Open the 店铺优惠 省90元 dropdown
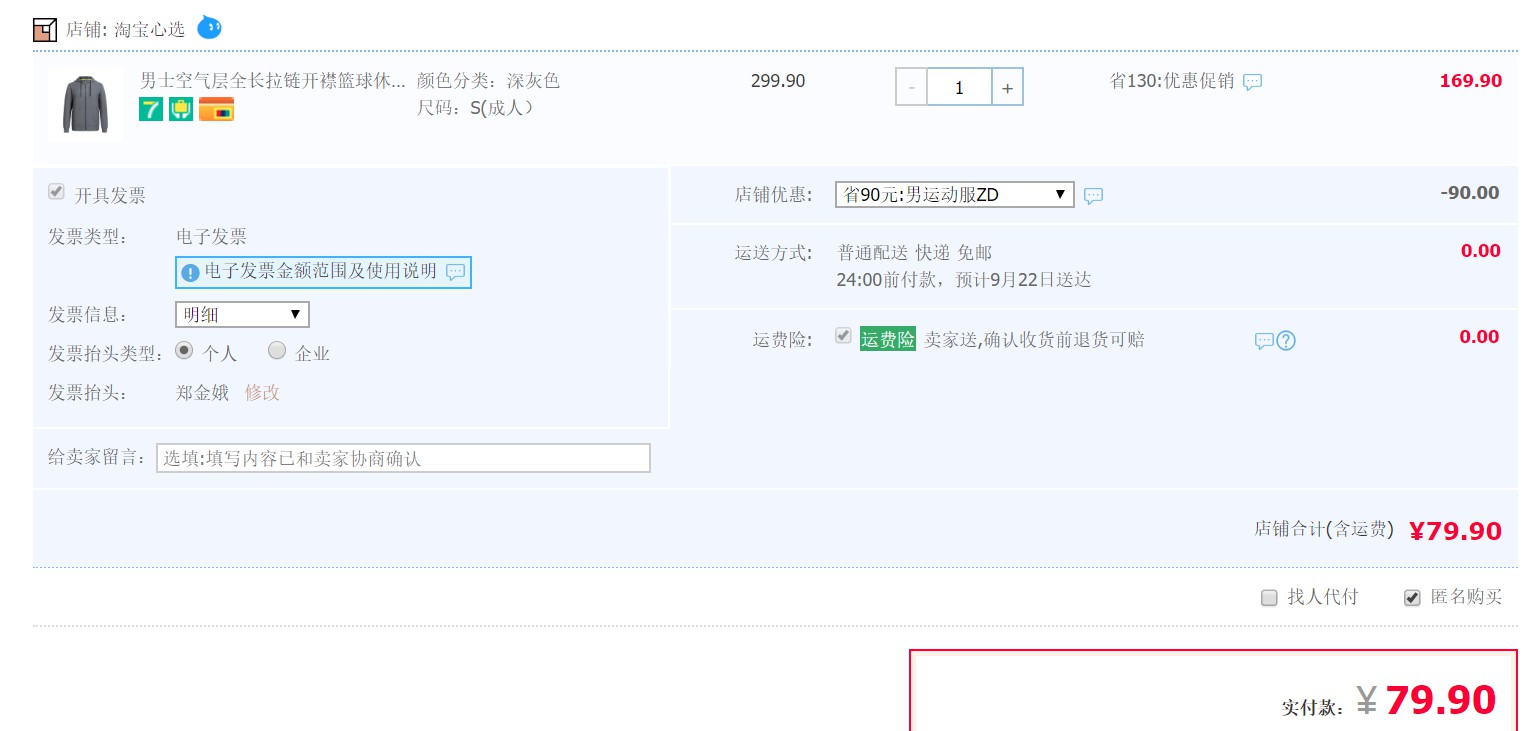This screenshot has height=731, width=1535. coord(954,195)
